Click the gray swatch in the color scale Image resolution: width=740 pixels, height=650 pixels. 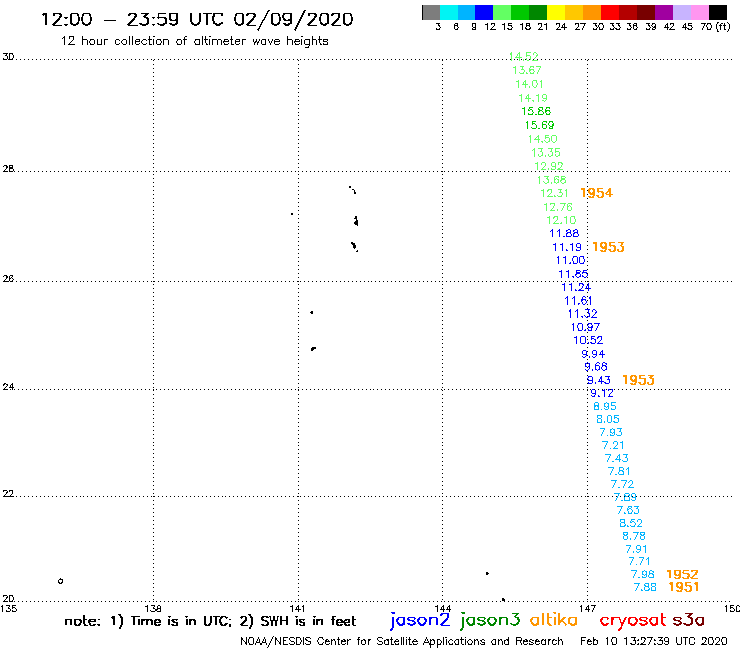click(x=431, y=12)
